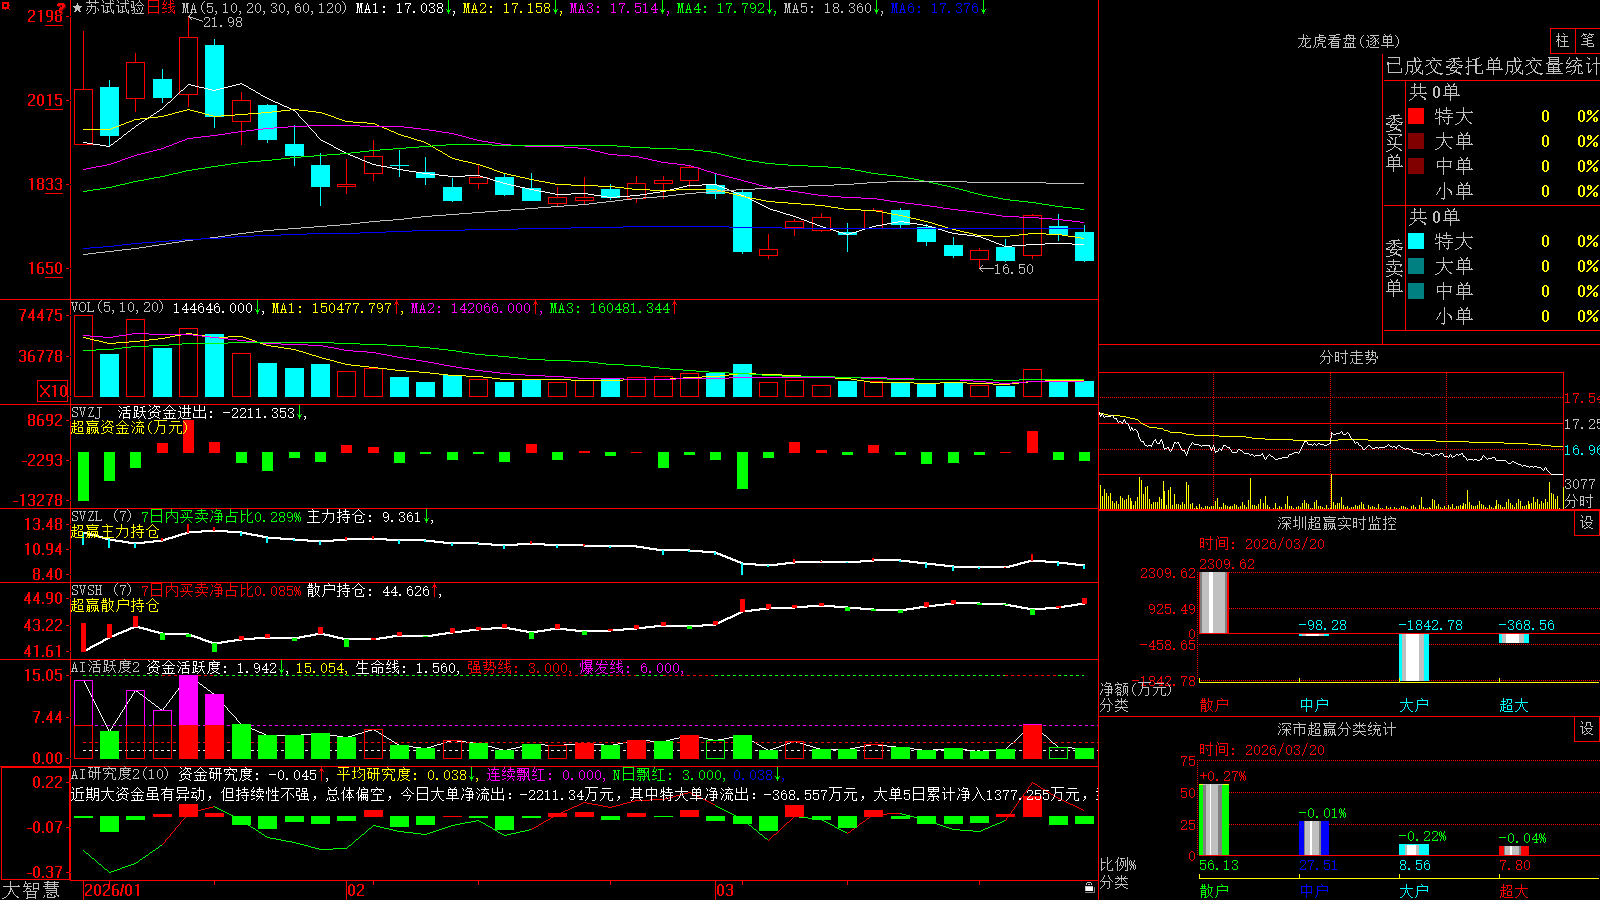Select the SVZL (7) indicator label

101,517
